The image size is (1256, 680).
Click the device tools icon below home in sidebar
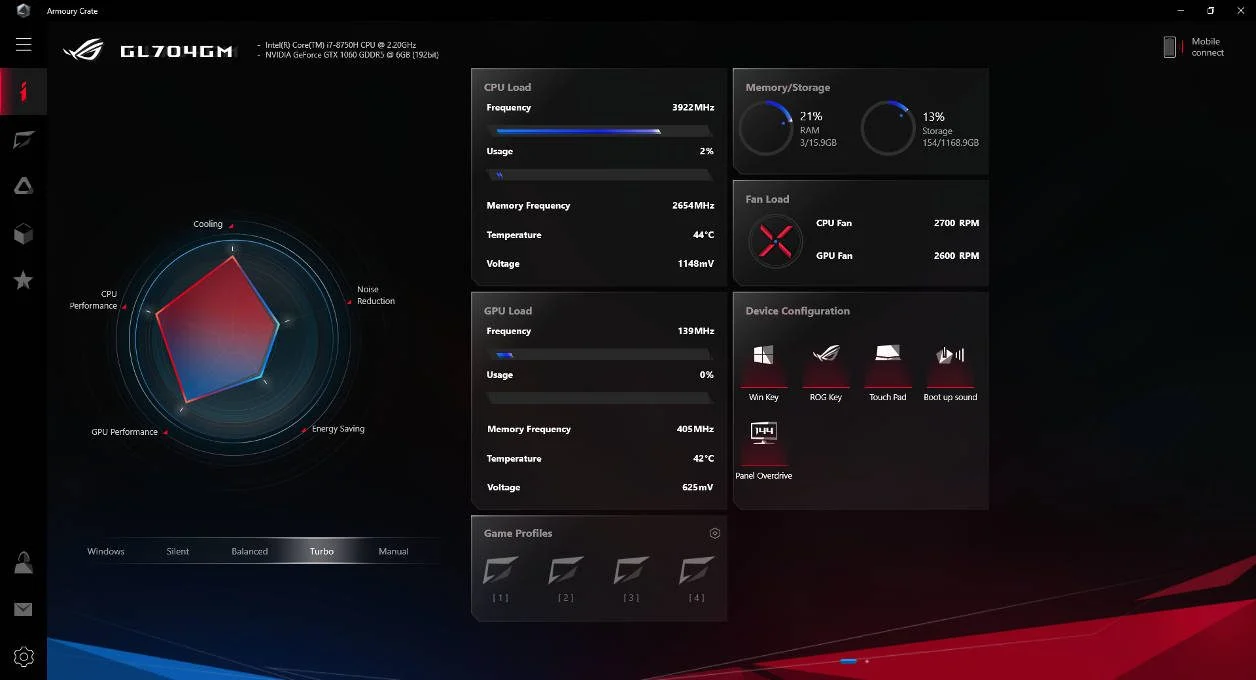point(23,139)
